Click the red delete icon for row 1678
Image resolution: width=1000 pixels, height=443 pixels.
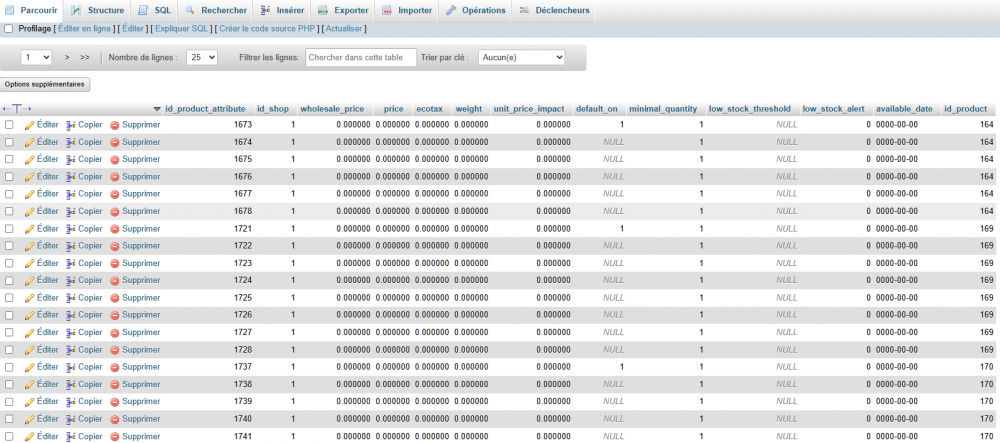[x=115, y=212]
